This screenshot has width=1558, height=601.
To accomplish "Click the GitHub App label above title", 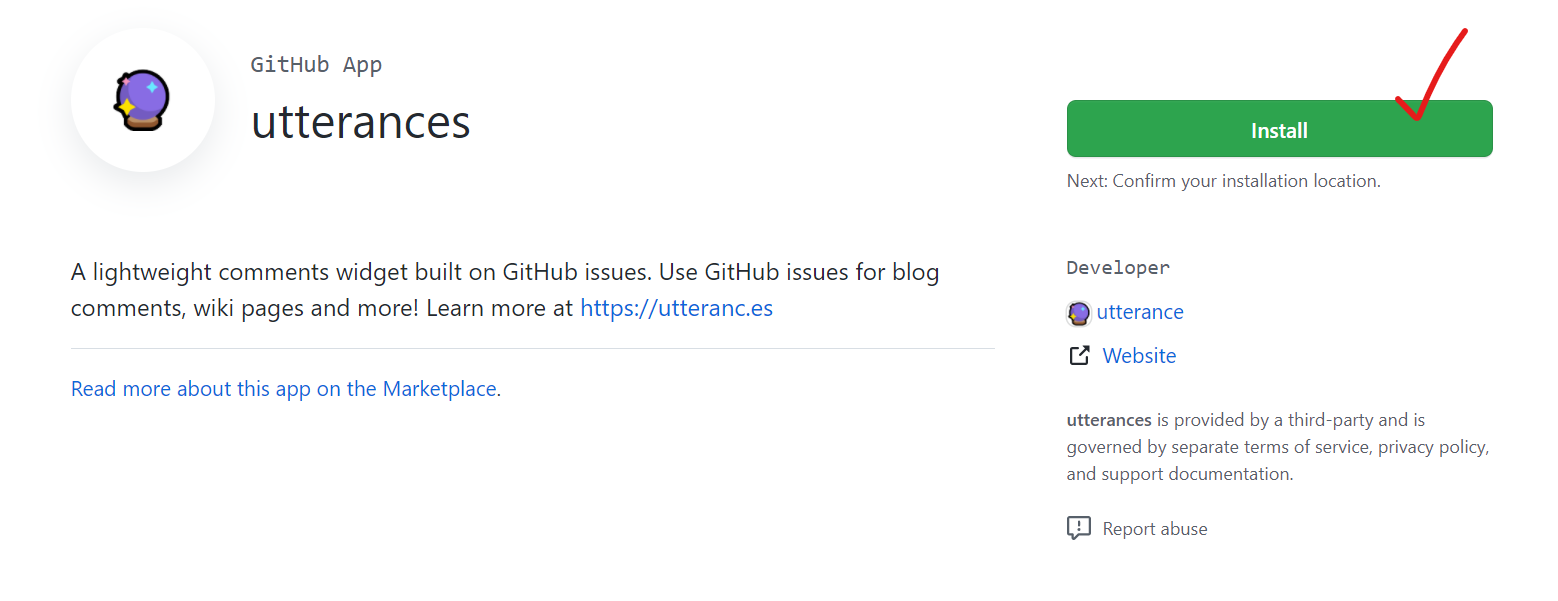I will coord(316,65).
